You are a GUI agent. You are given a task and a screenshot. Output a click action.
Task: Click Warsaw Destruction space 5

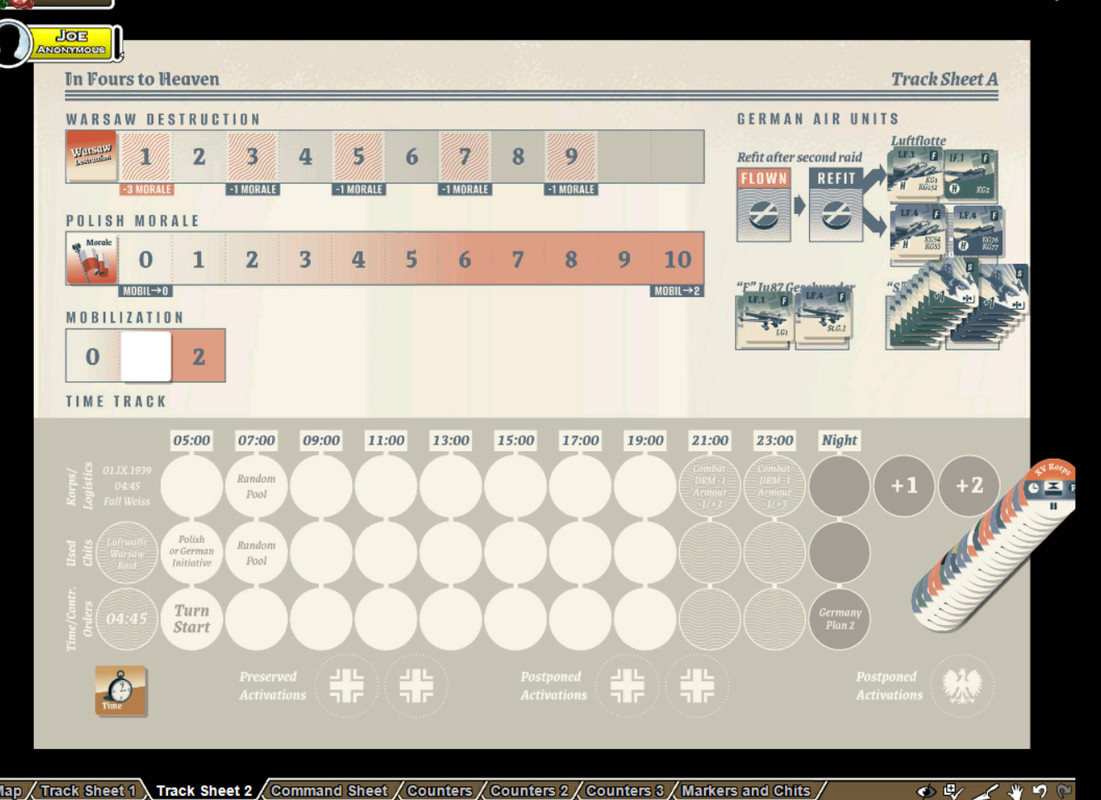click(x=358, y=156)
